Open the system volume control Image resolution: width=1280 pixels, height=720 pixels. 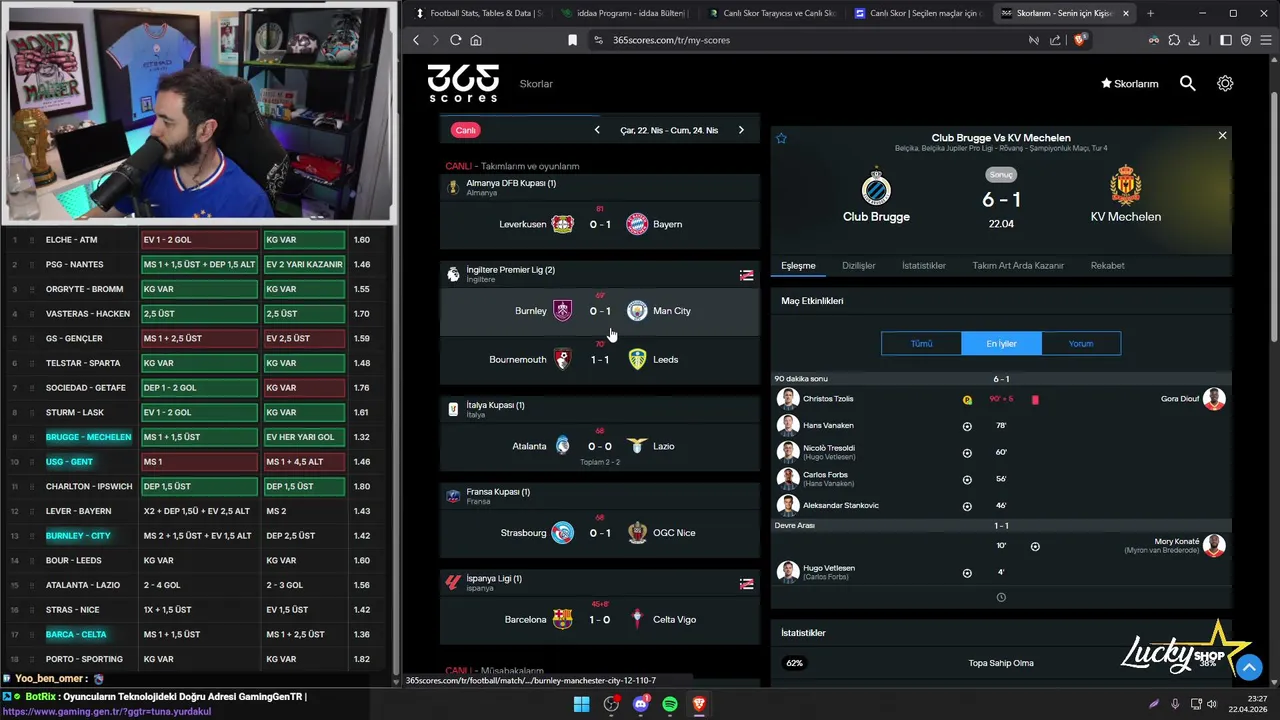point(1211,704)
